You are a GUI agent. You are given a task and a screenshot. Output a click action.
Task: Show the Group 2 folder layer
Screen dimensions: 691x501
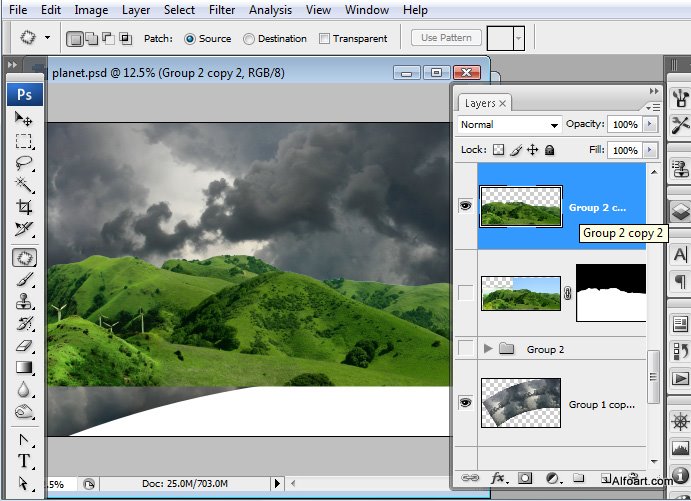click(x=465, y=349)
